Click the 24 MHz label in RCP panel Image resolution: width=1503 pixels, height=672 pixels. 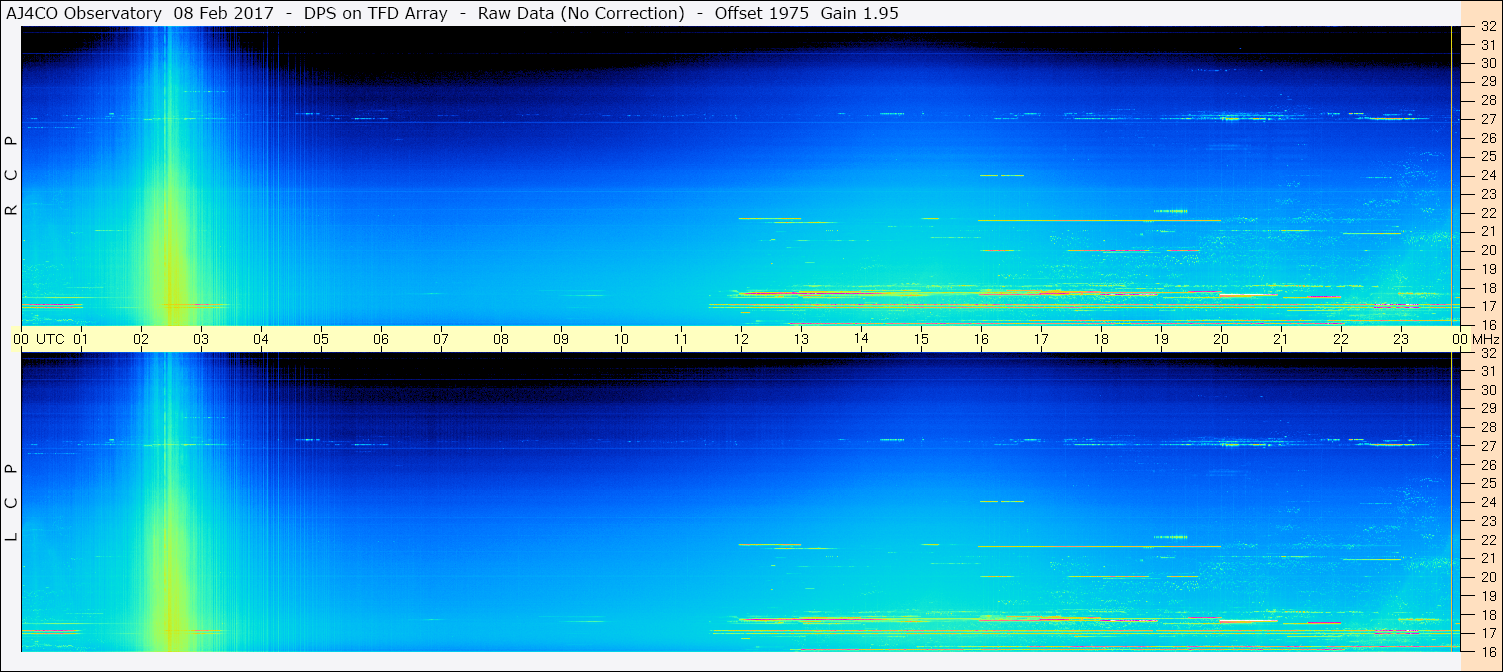1487,175
